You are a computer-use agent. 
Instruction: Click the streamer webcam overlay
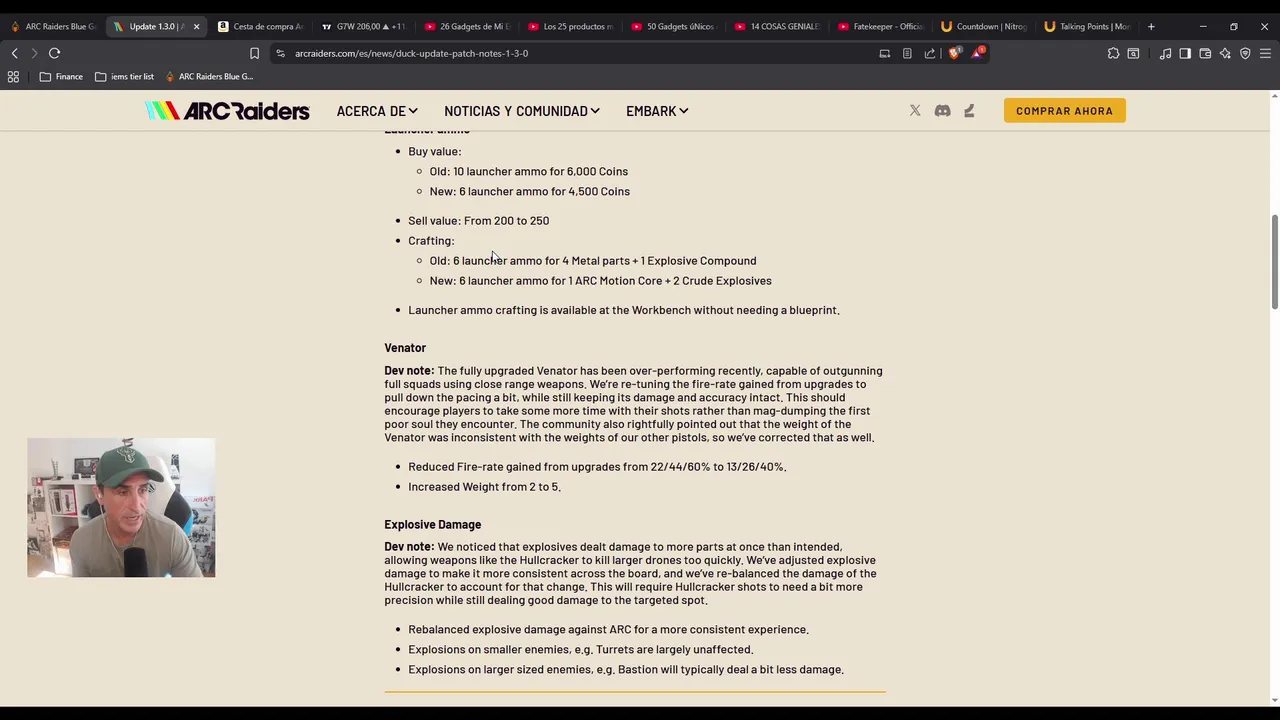[x=121, y=507]
